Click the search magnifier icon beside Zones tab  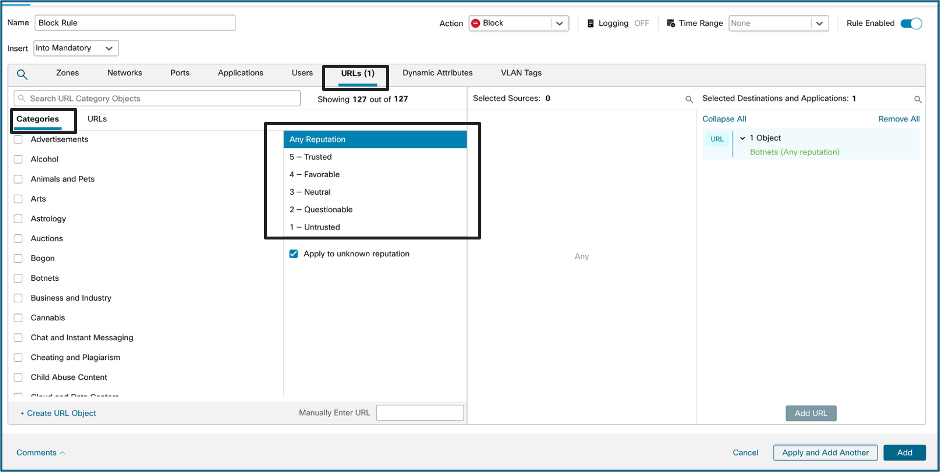[x=22, y=74]
